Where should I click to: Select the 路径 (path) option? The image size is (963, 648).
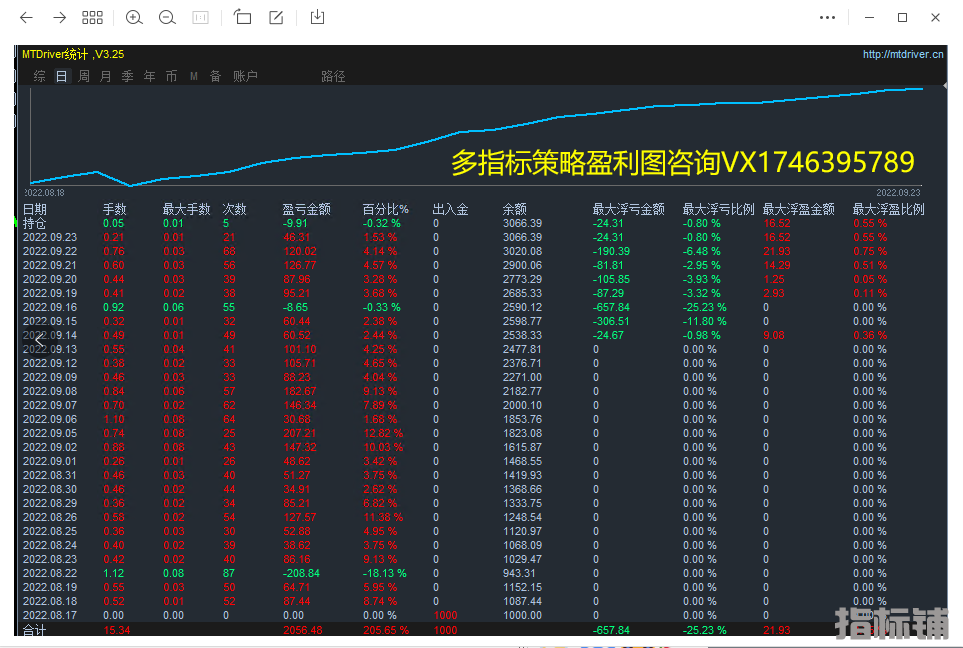[x=333, y=76]
